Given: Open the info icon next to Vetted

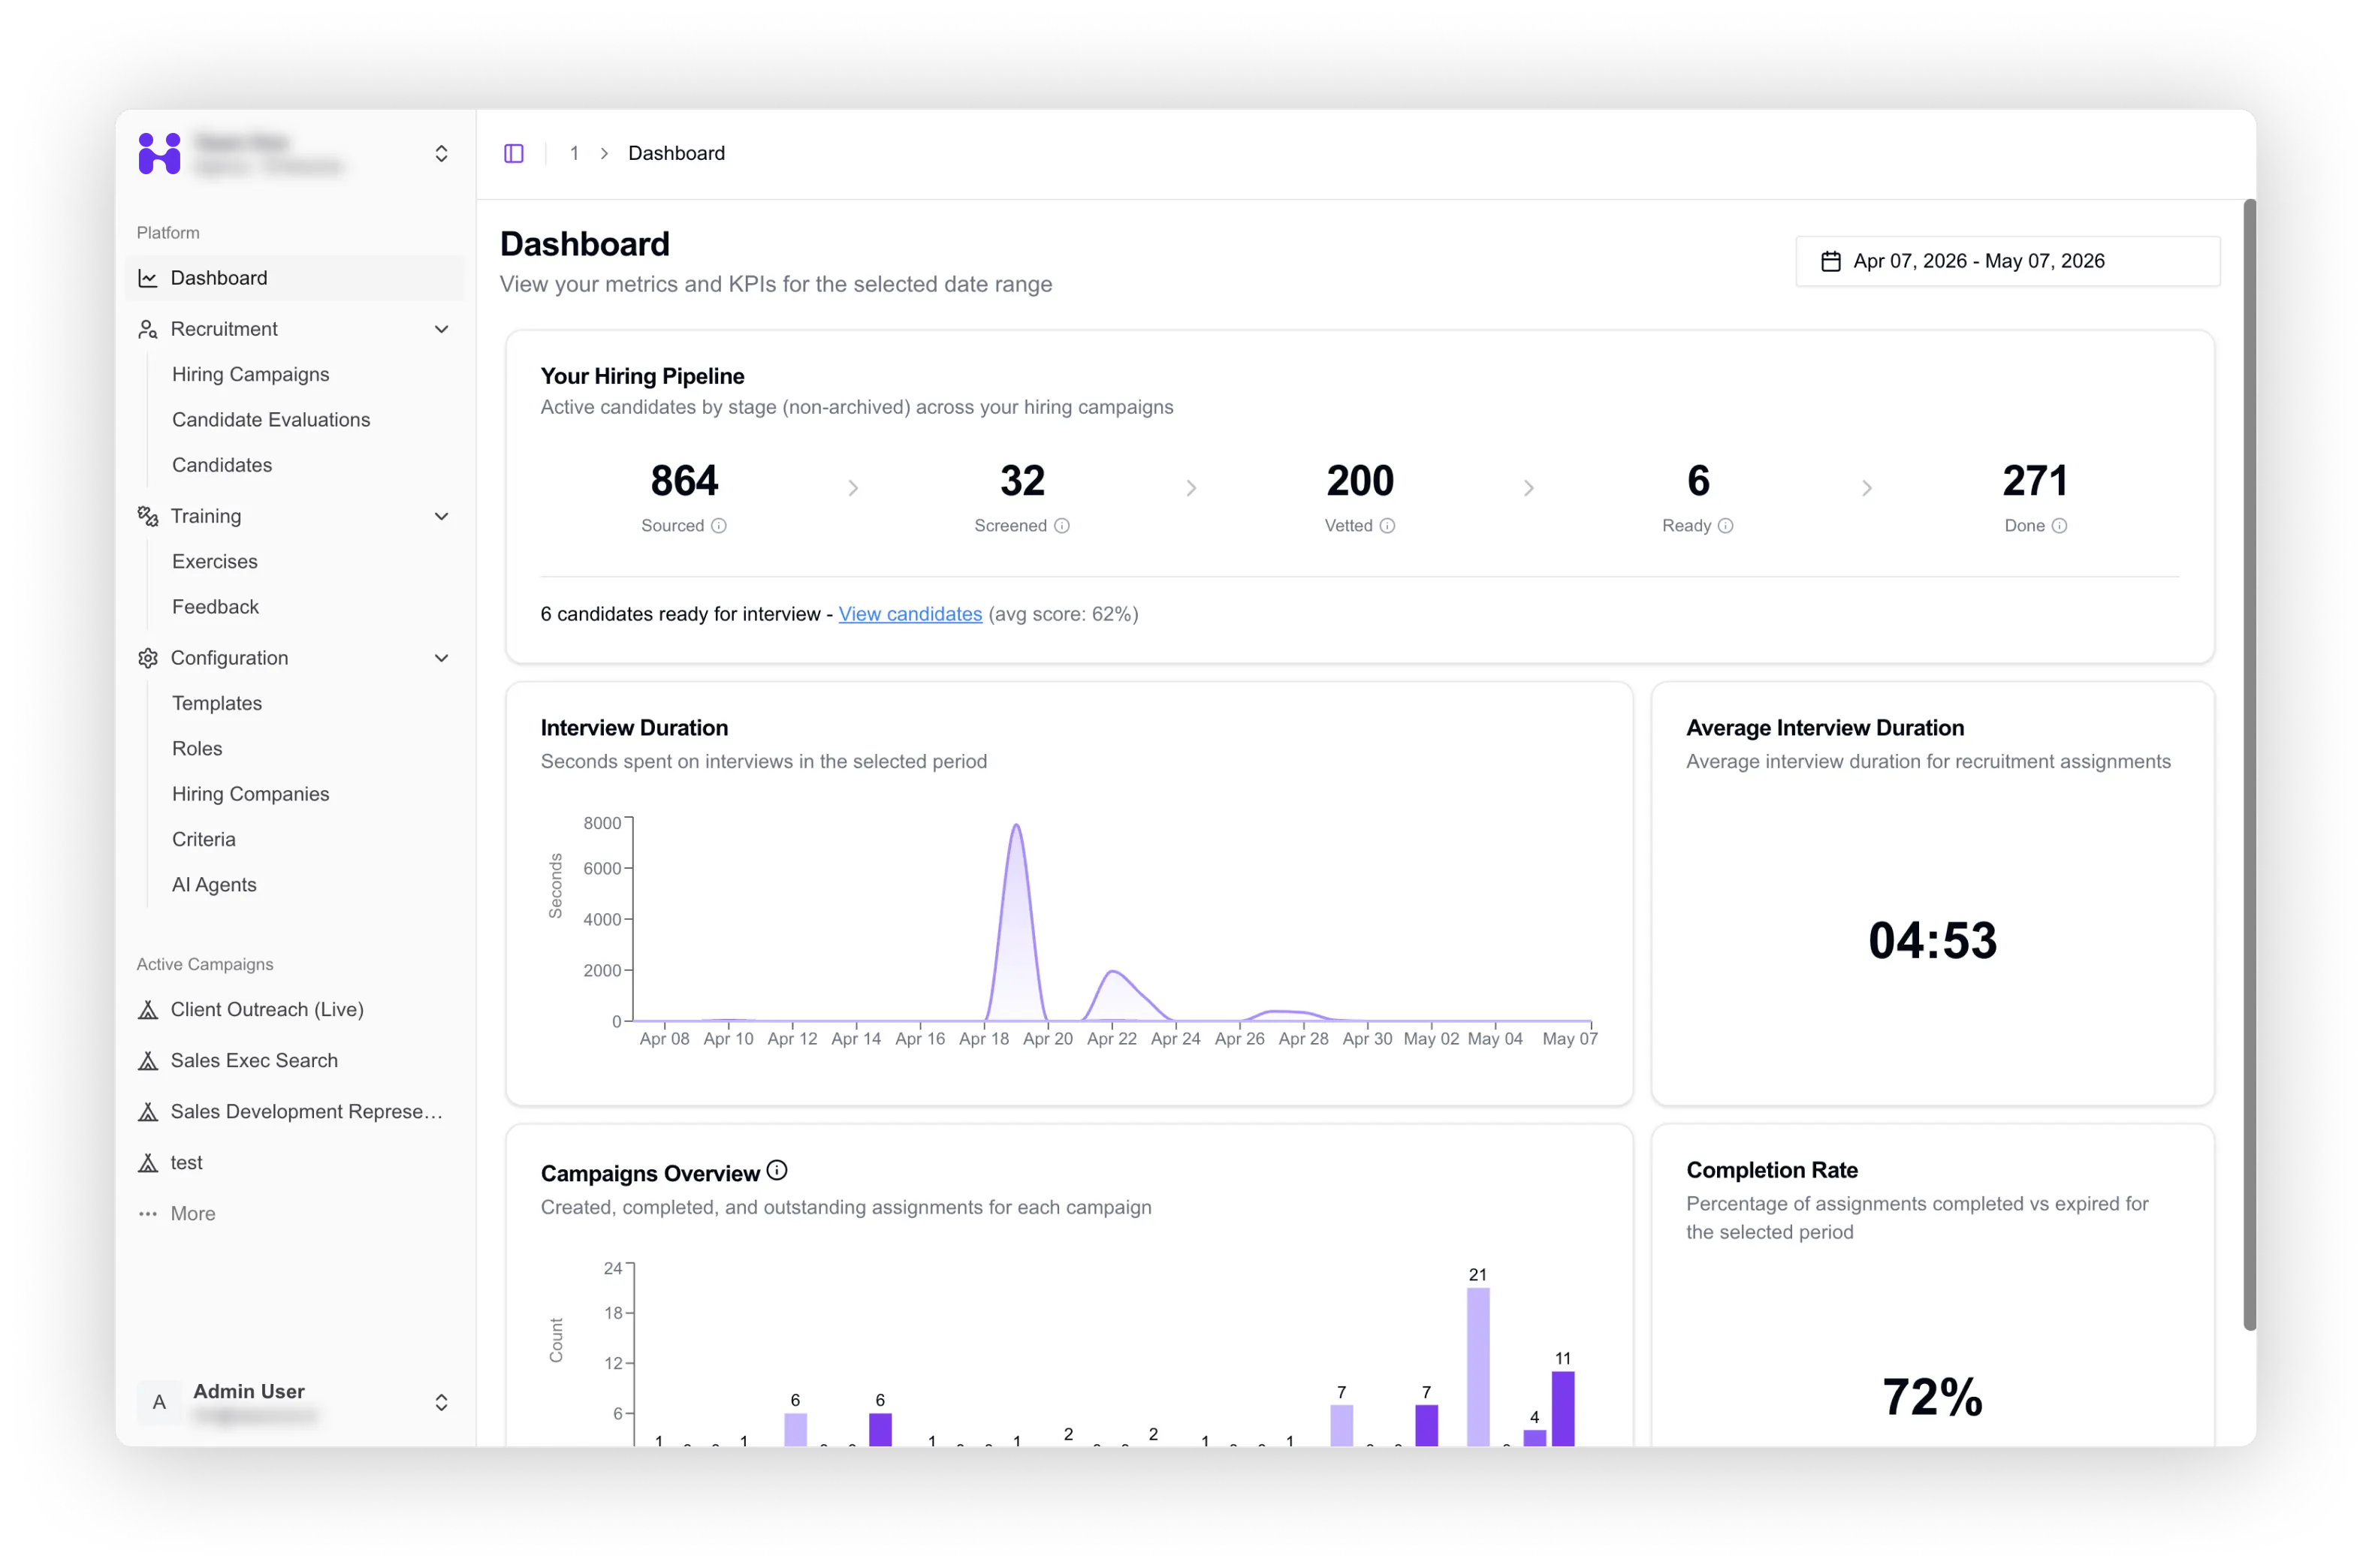Looking at the screenshot, I should [1387, 526].
